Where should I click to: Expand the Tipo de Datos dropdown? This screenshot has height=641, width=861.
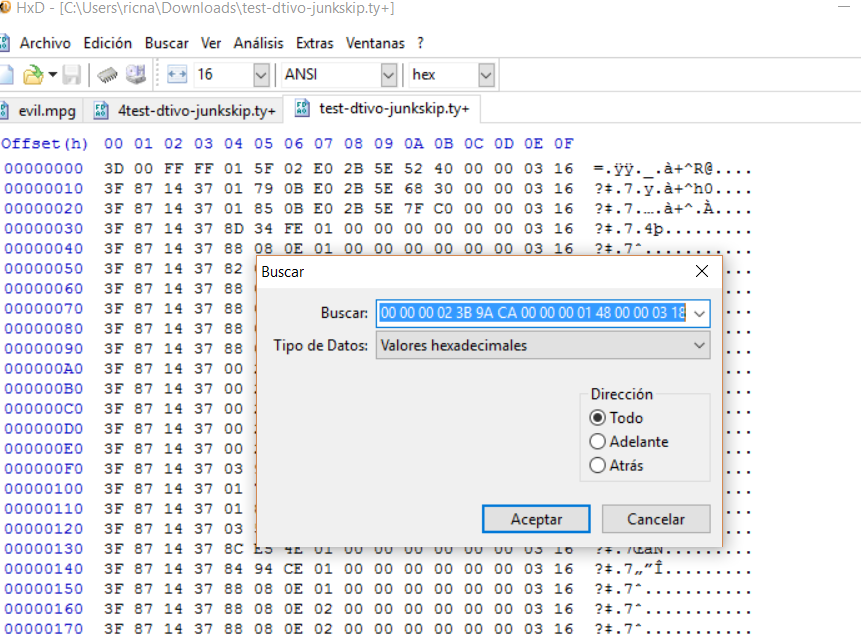(698, 346)
